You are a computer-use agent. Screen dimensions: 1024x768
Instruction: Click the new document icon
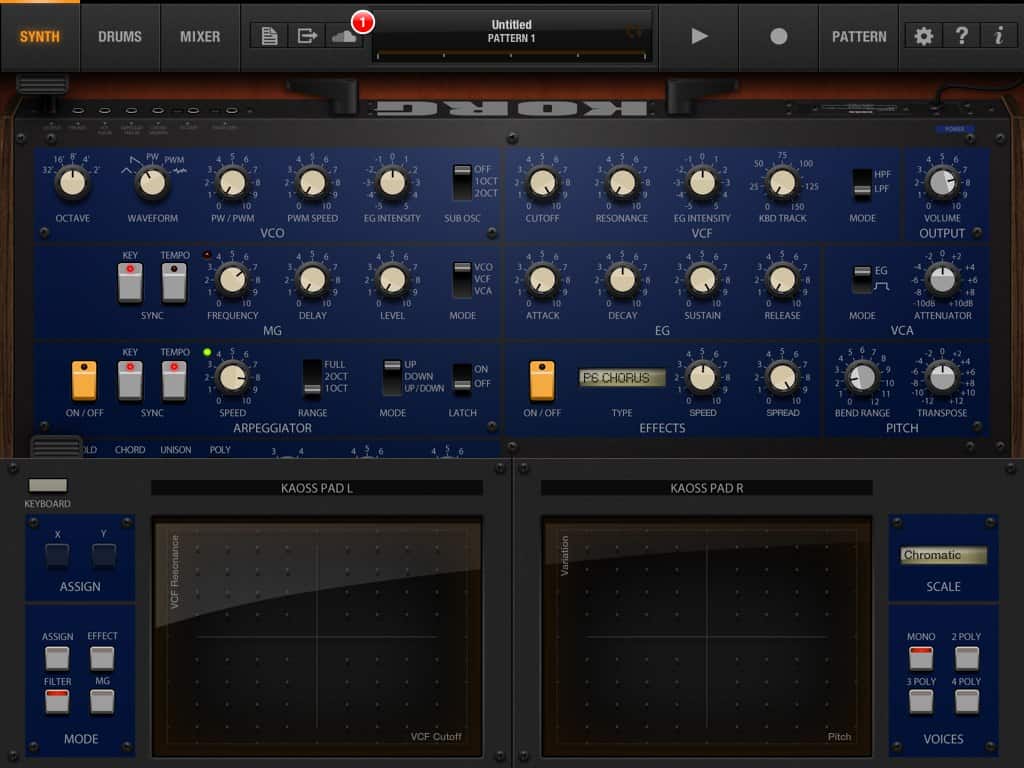269,36
